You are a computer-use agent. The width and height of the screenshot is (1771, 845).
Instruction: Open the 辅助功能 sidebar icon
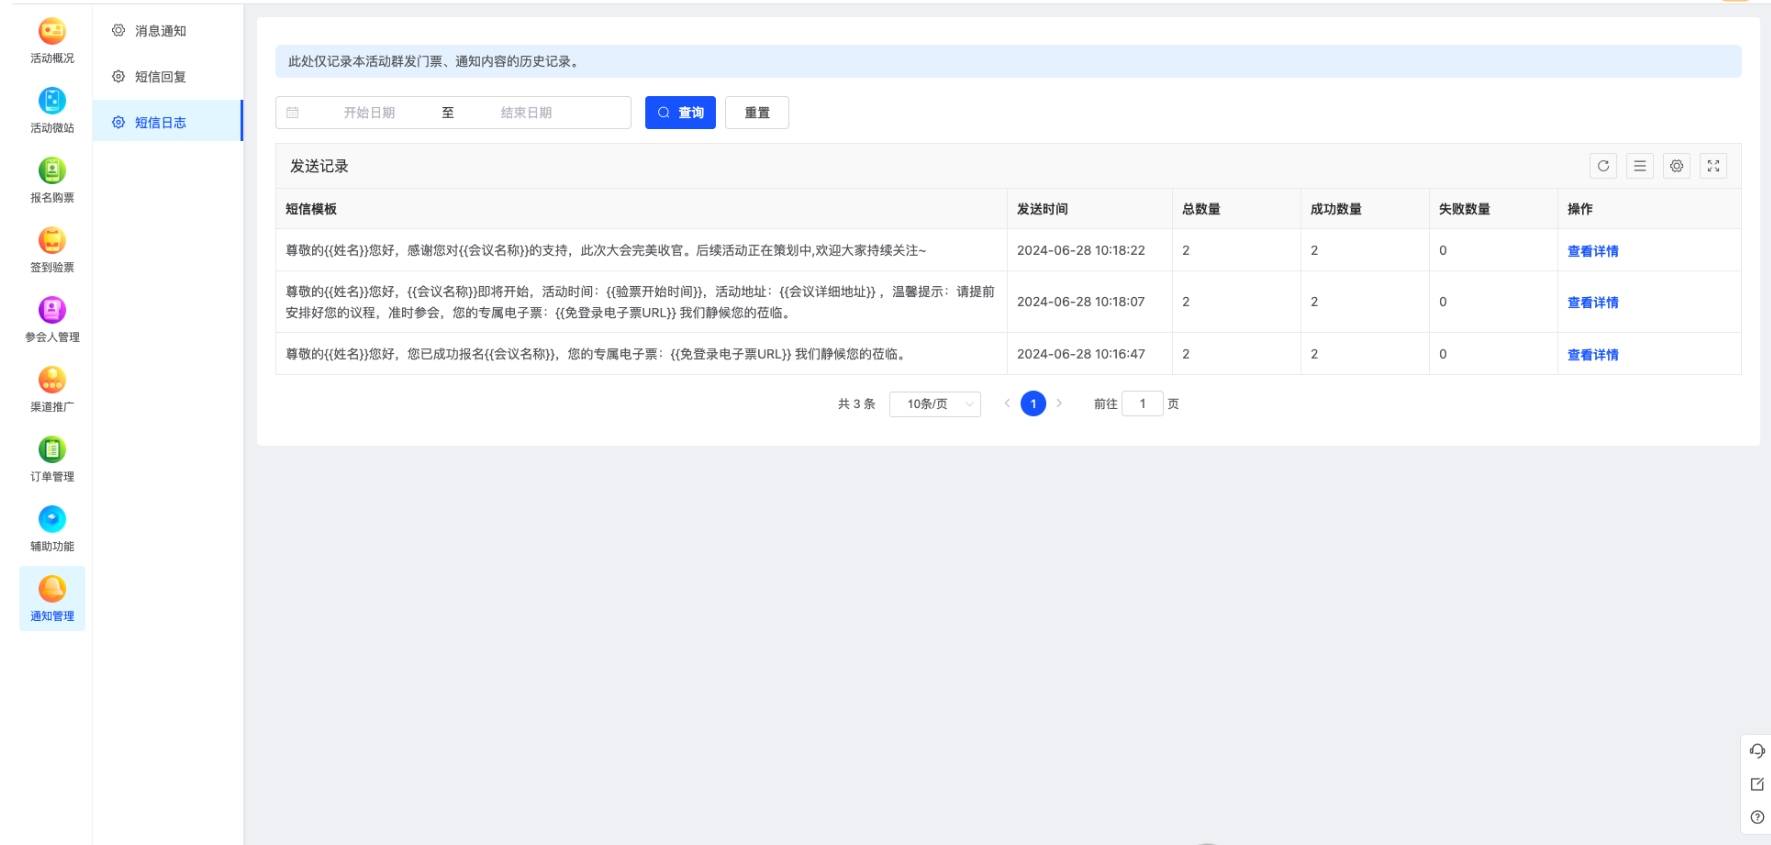[x=52, y=529]
